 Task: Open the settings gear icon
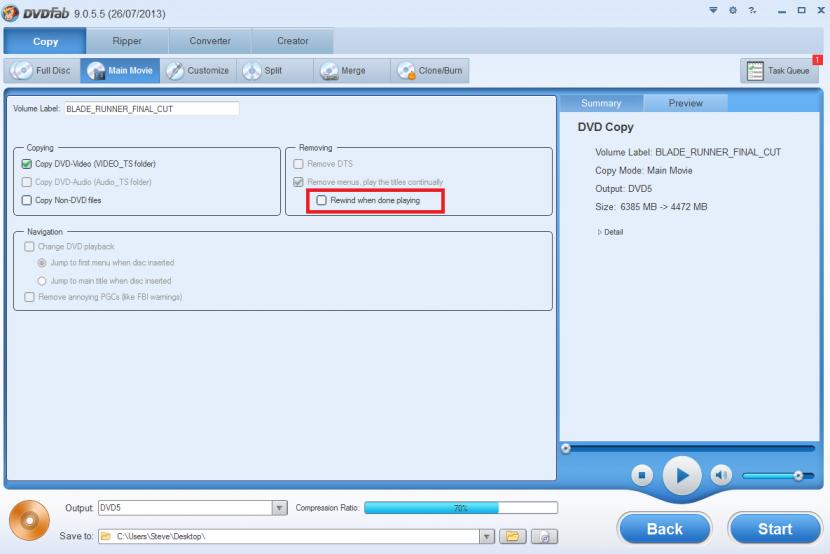point(733,10)
